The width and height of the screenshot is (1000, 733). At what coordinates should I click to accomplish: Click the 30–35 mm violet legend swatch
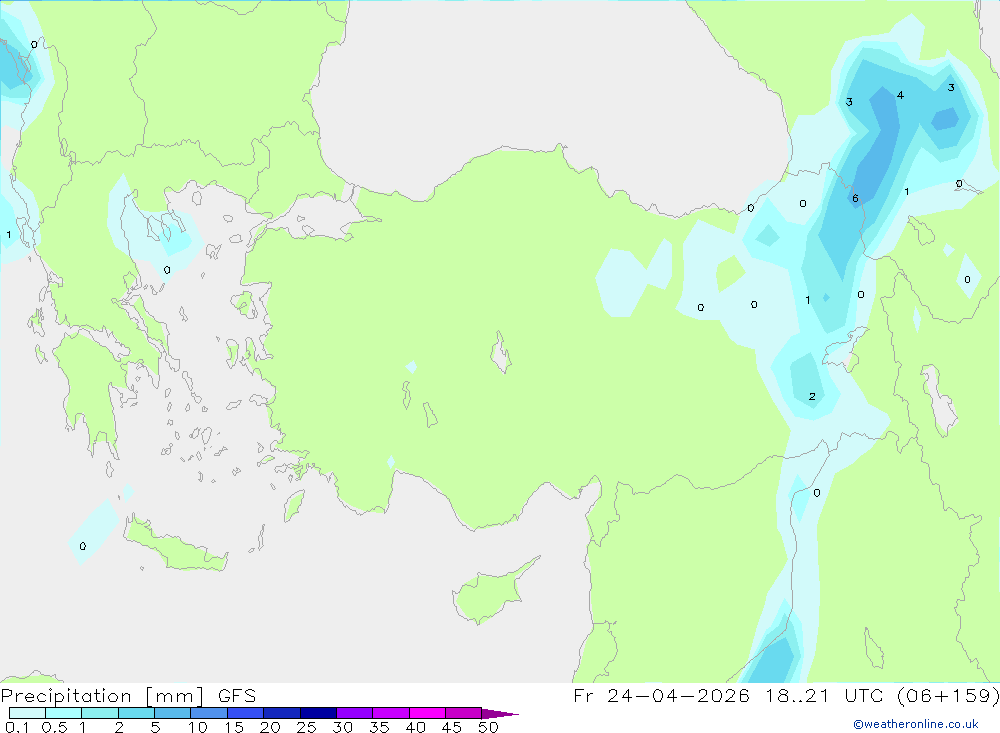pos(354,713)
